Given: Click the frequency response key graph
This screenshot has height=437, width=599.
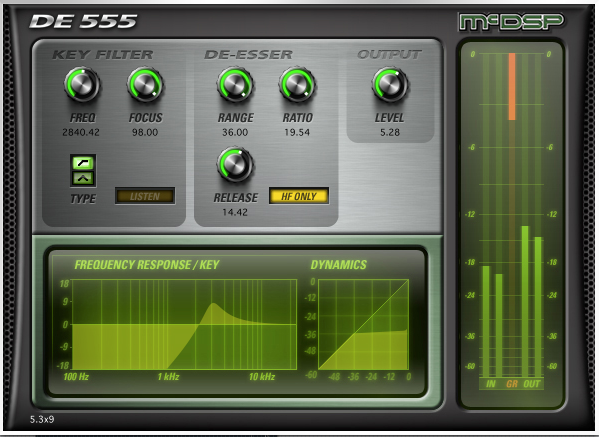Looking at the screenshot, I should tap(184, 324).
